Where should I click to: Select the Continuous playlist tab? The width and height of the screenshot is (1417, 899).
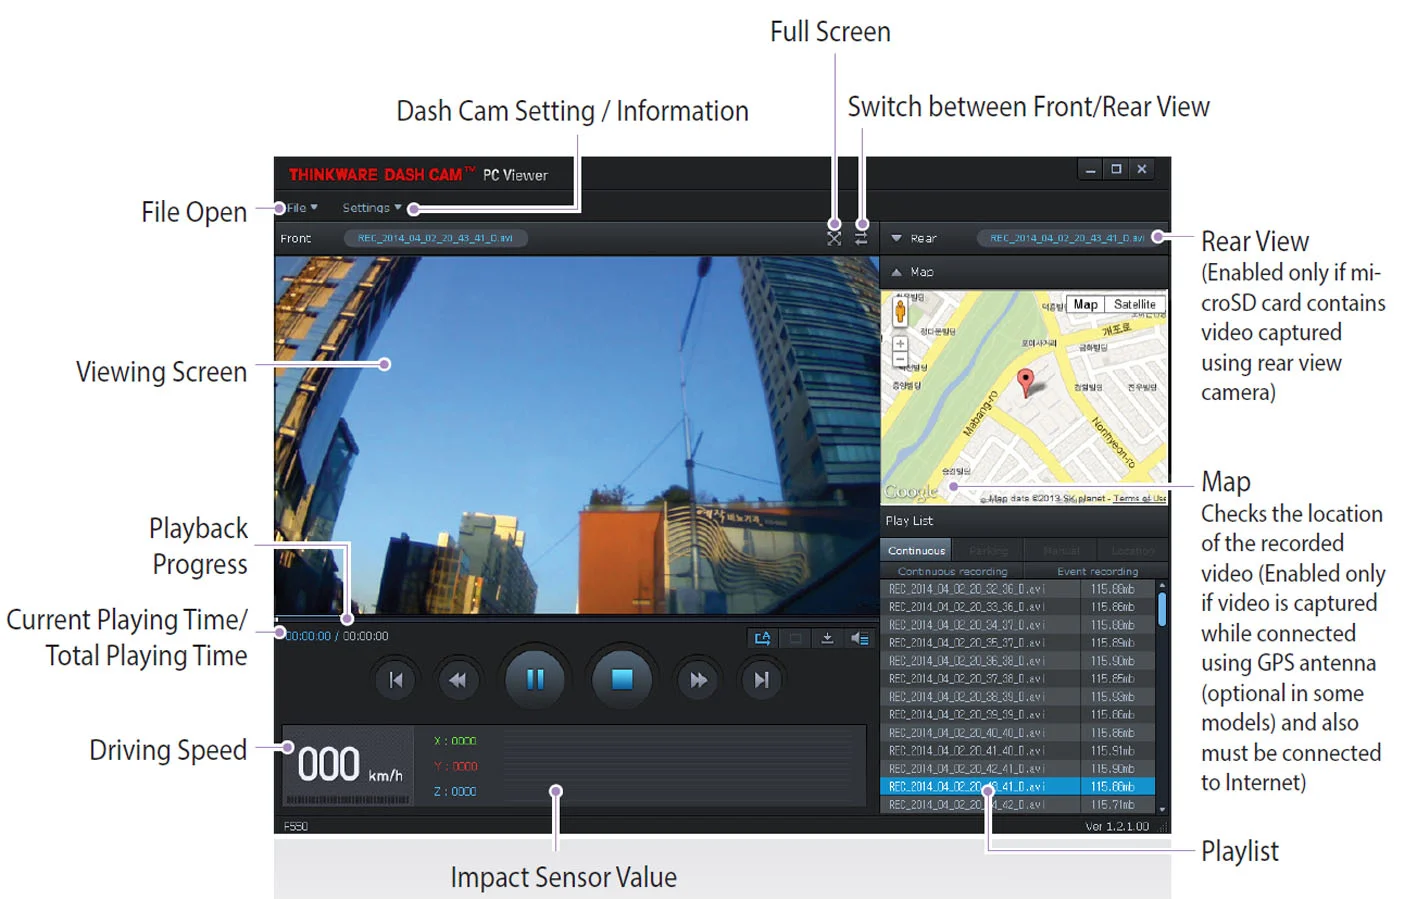point(916,550)
